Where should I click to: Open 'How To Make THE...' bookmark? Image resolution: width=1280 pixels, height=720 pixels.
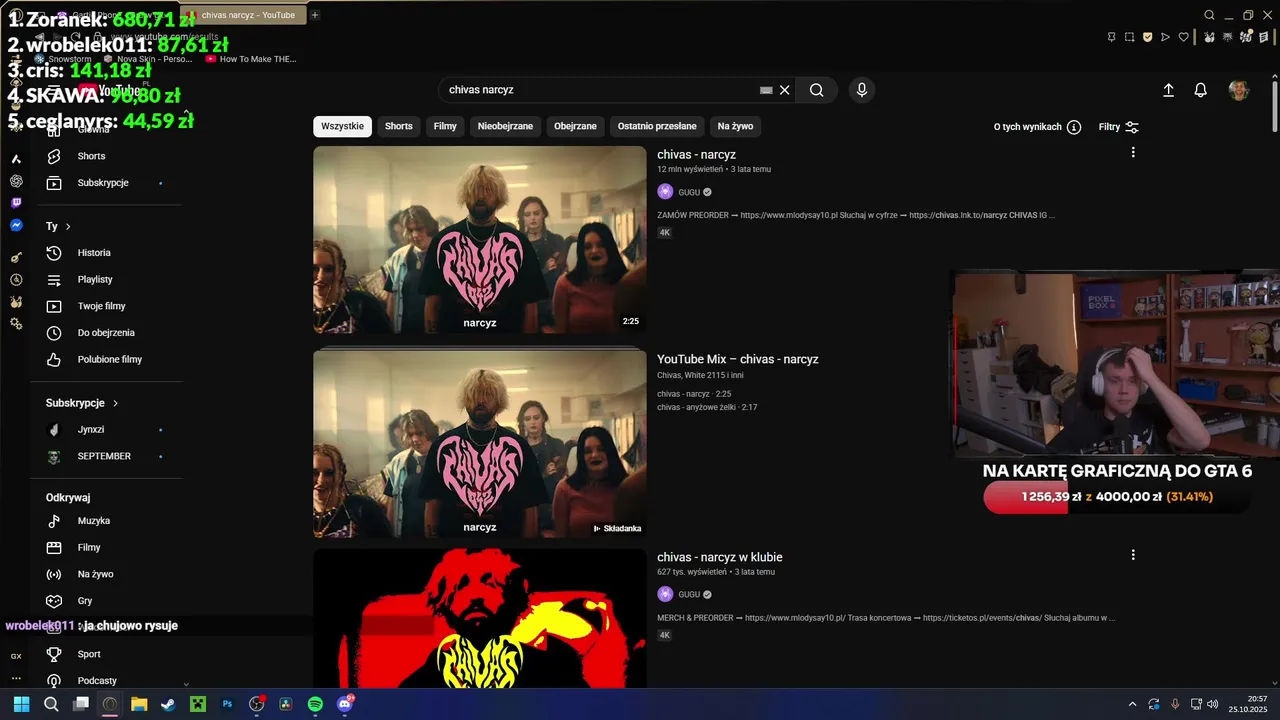click(251, 59)
